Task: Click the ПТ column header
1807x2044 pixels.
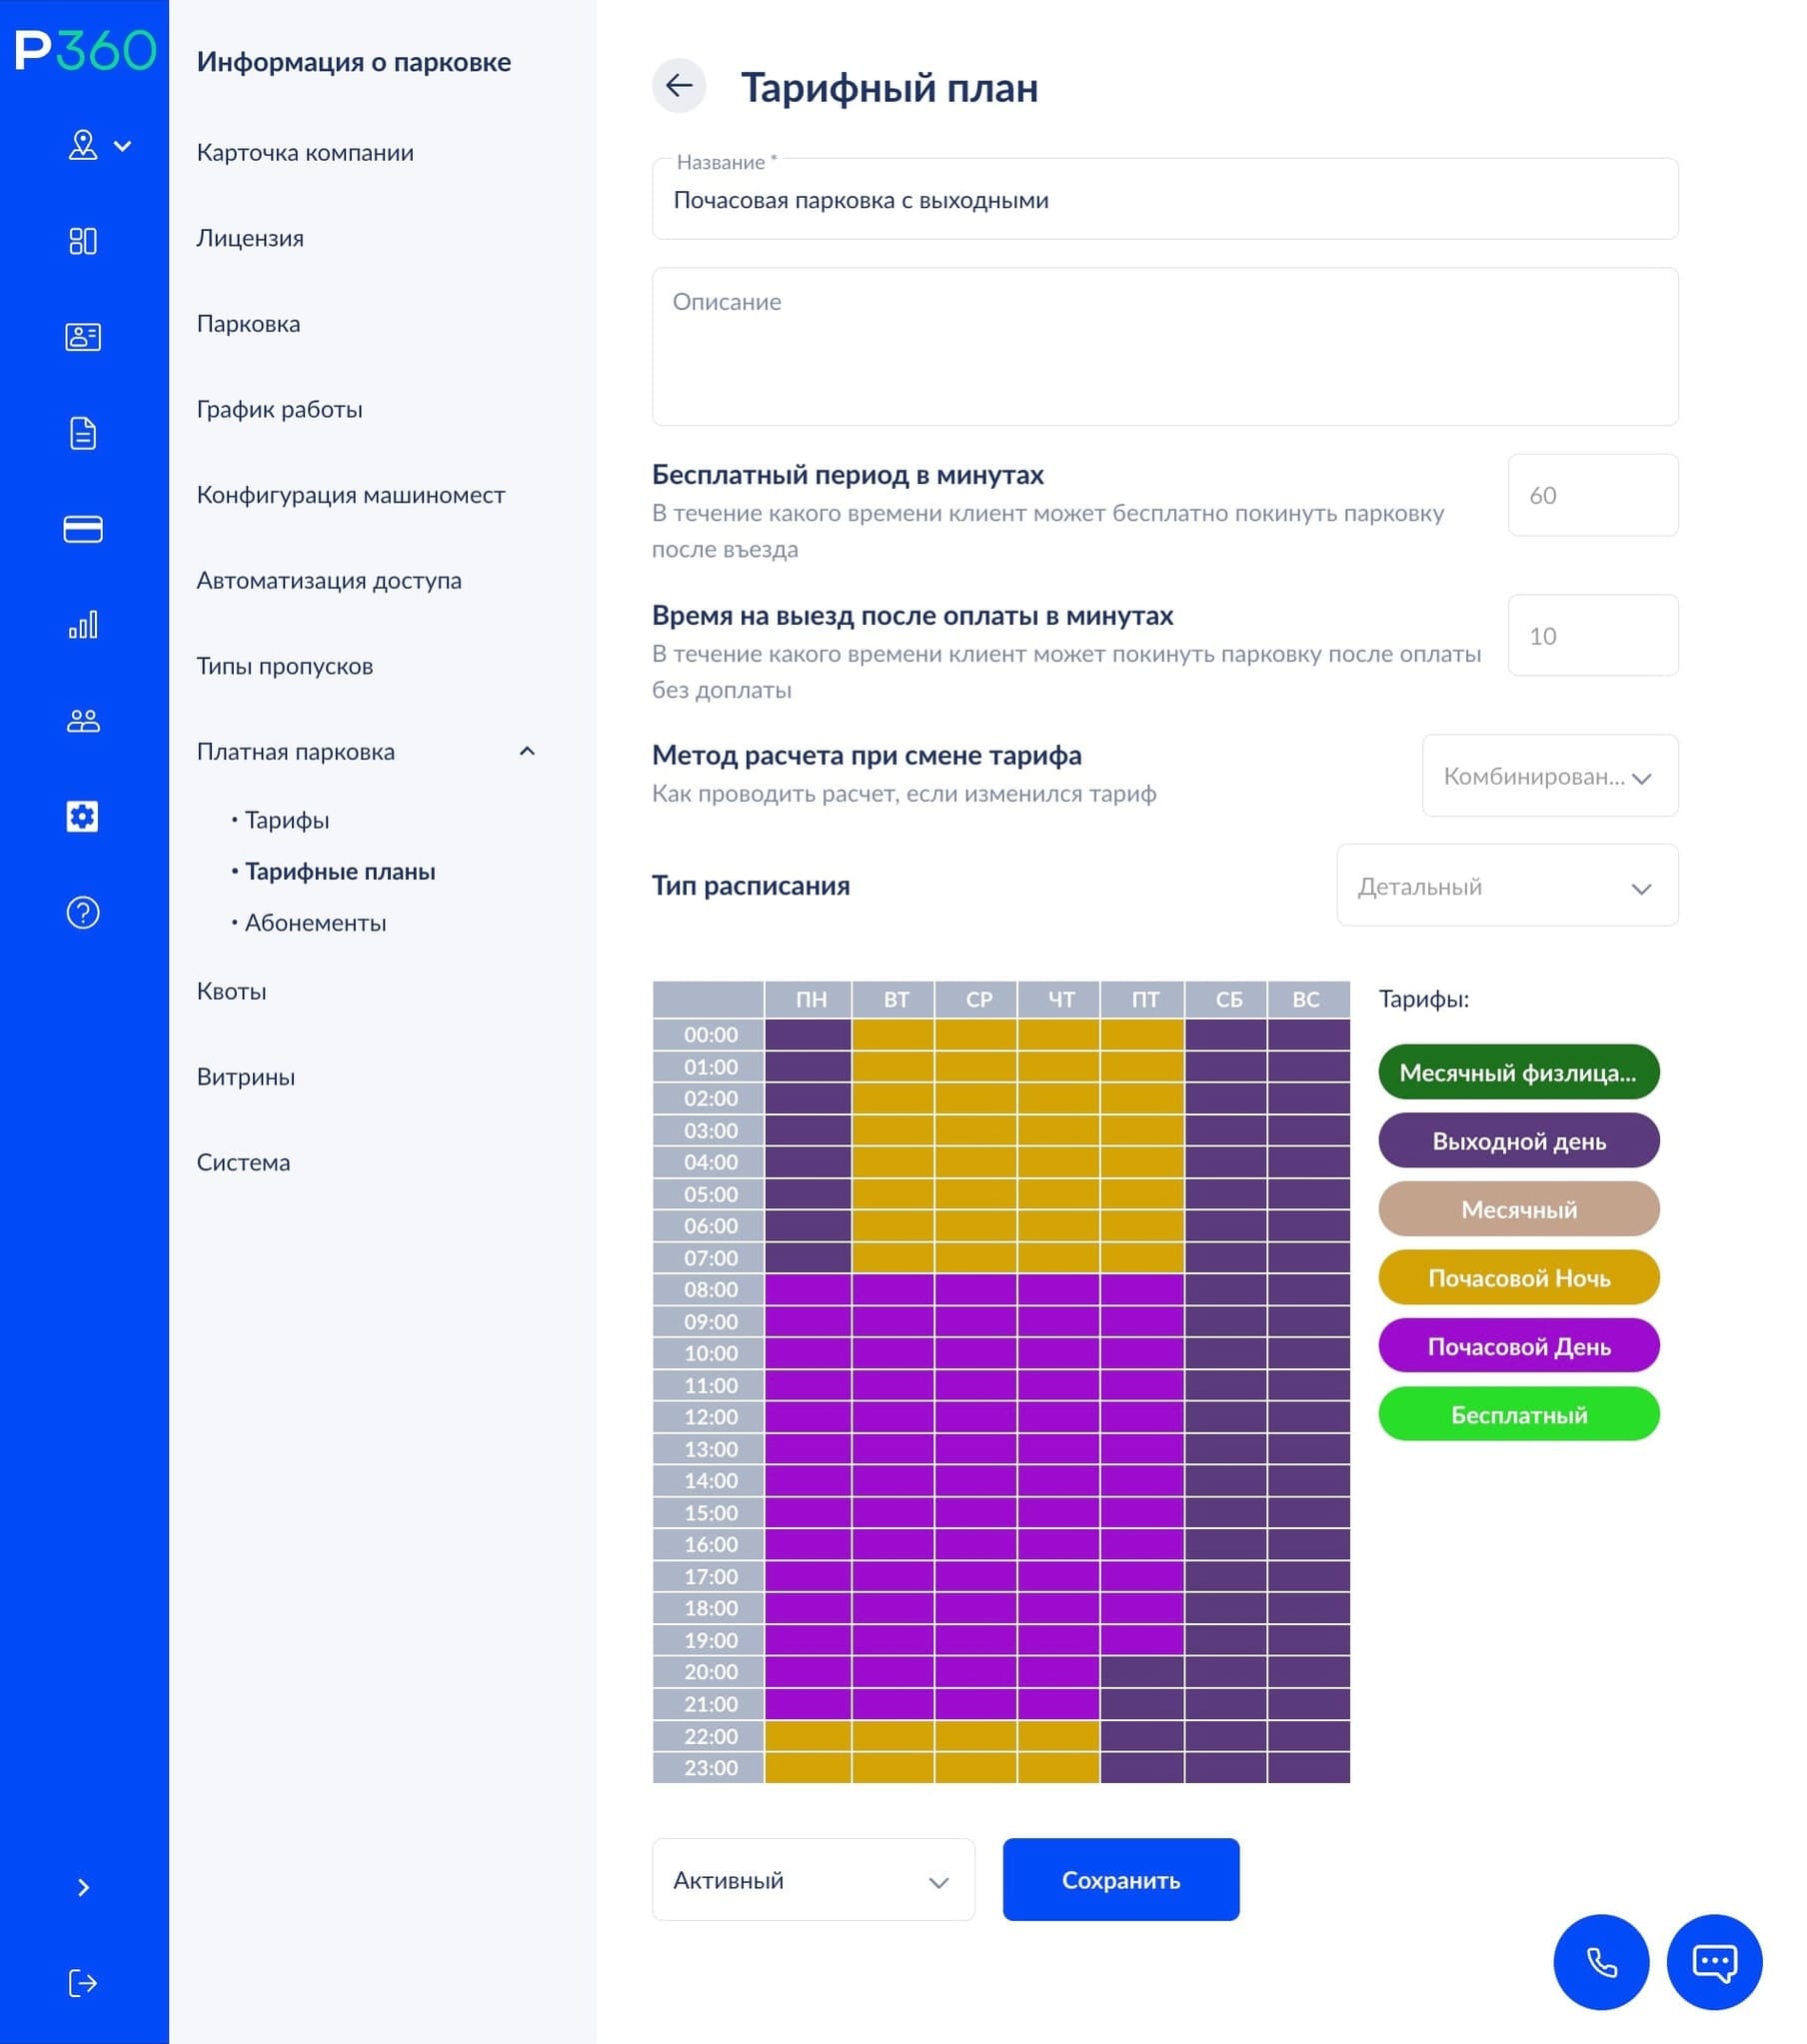Action: point(1143,1000)
